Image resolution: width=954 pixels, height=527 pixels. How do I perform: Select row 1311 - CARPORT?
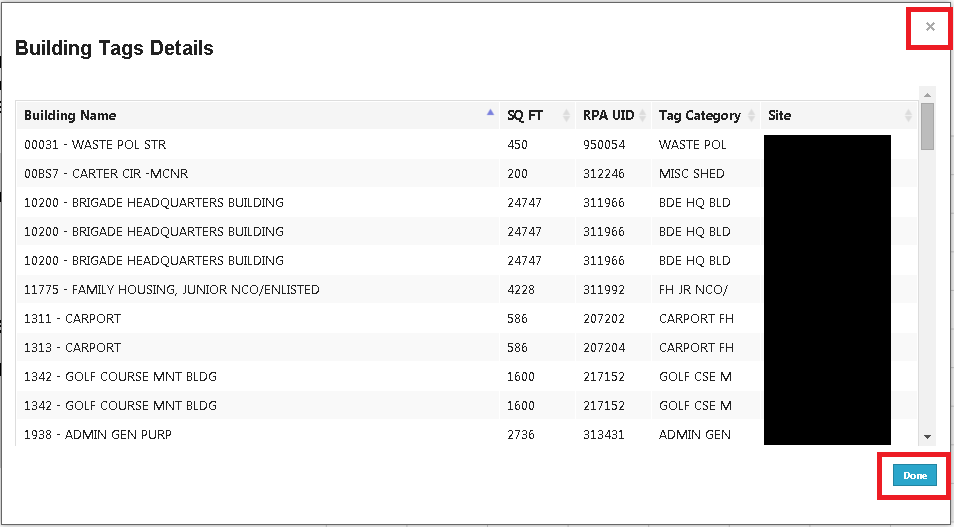467,318
